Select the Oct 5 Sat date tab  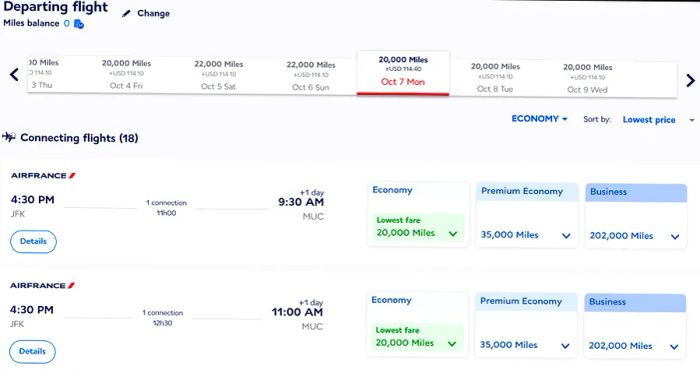[218, 75]
